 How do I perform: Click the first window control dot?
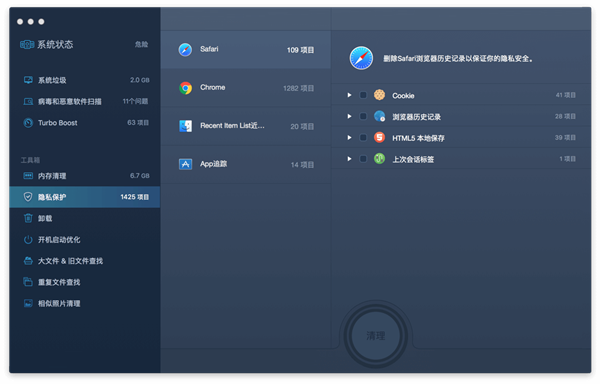pyautogui.click(x=20, y=22)
